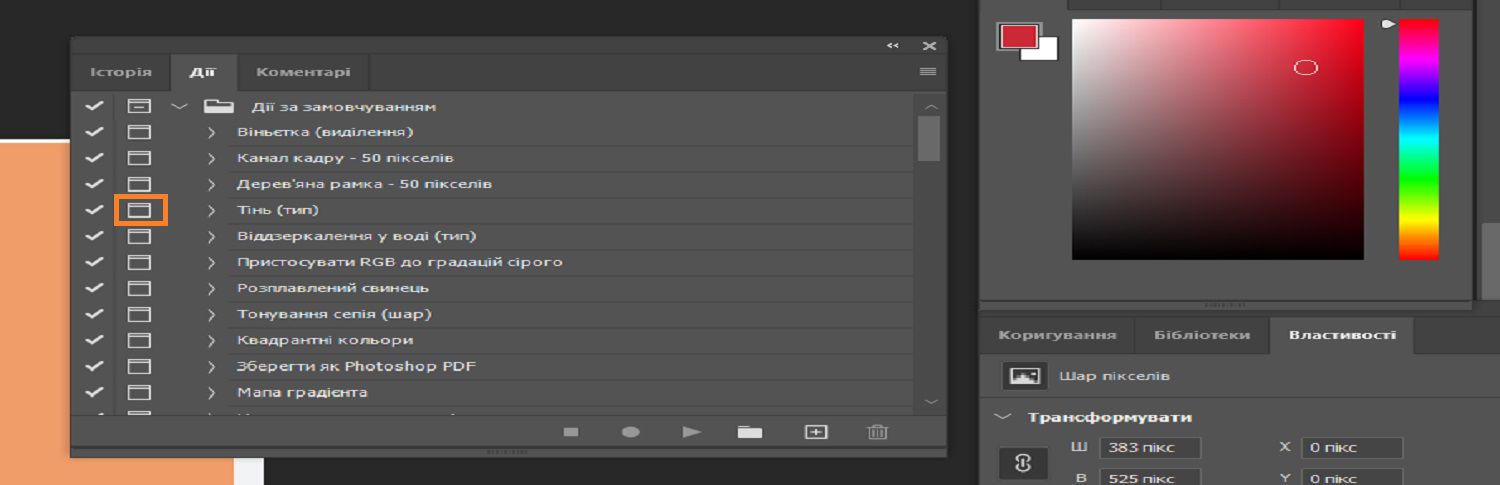Play the selected action
This screenshot has height=485, width=1500.
coord(691,432)
